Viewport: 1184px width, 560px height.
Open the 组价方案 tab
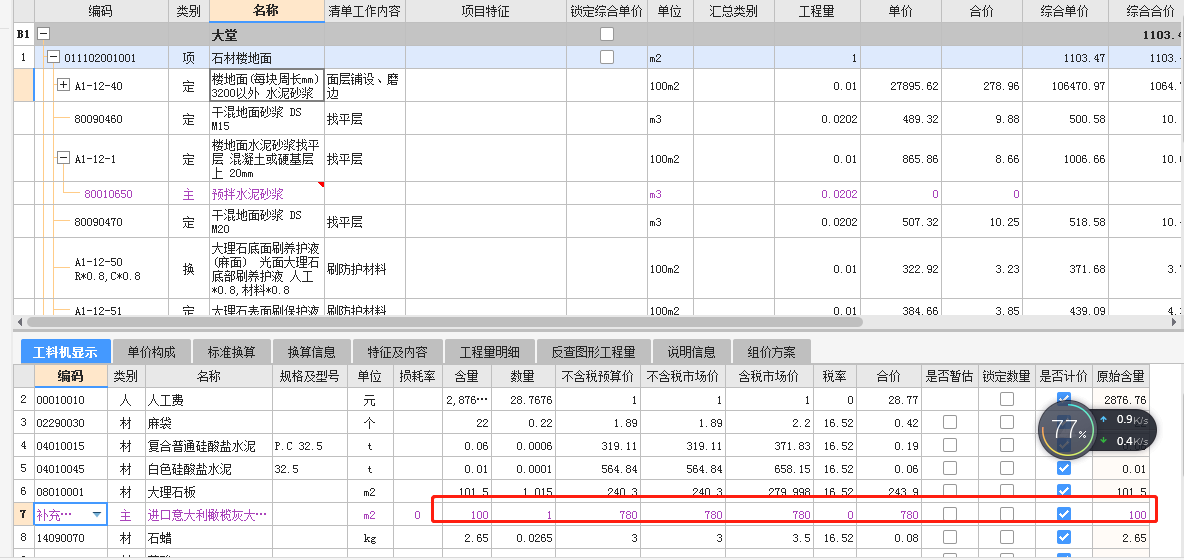[772, 352]
